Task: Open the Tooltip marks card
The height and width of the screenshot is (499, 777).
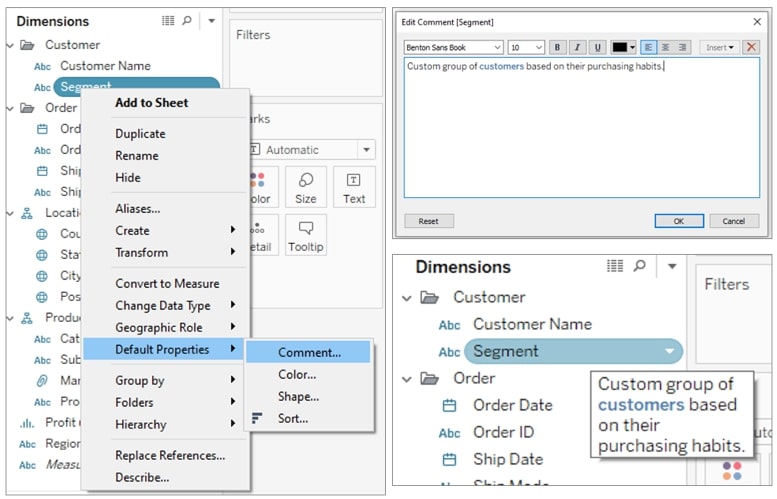Action: point(306,235)
